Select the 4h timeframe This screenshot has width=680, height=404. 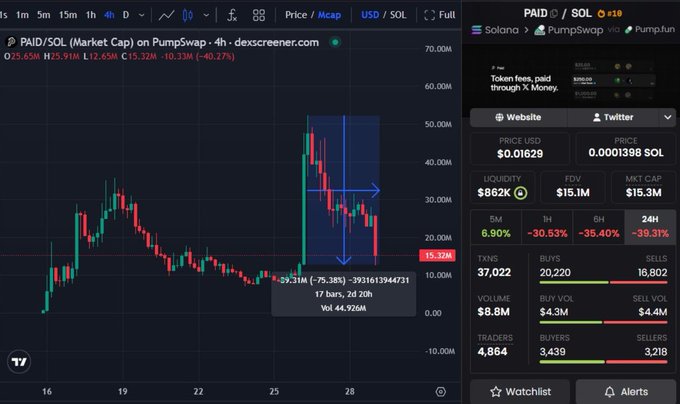pos(109,15)
